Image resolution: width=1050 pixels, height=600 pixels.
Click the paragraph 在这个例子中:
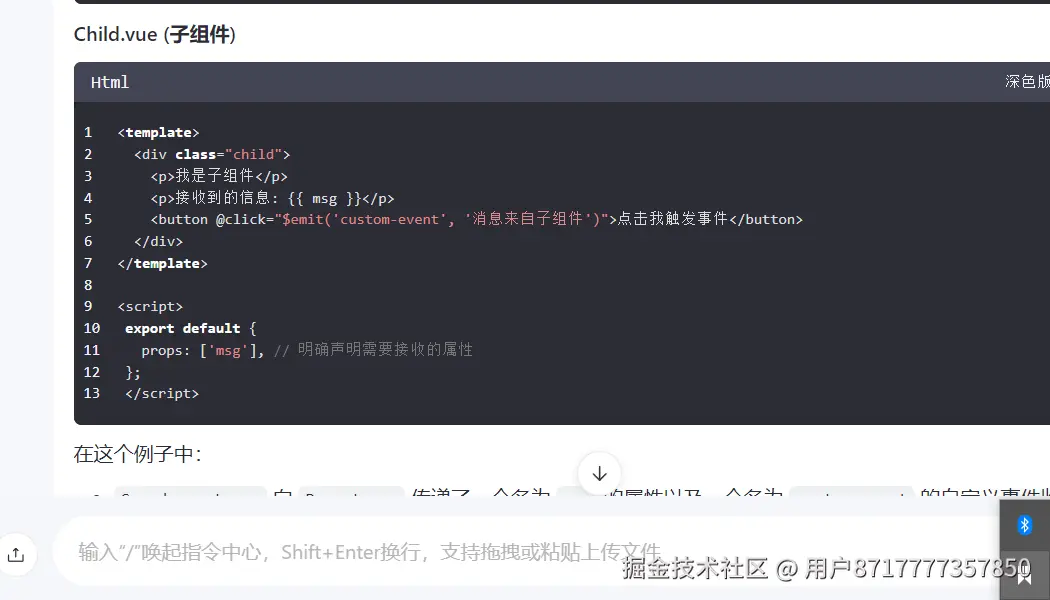[x=137, y=454]
